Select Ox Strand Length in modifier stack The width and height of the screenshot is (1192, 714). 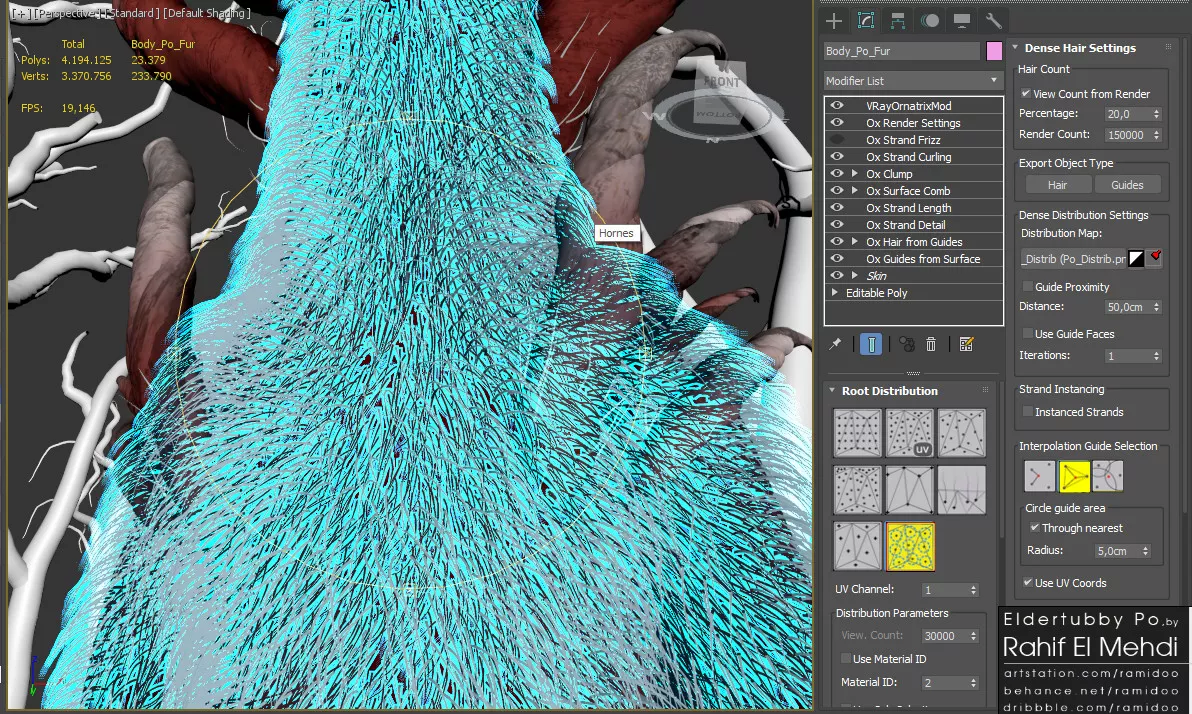pyautogui.click(x=908, y=208)
